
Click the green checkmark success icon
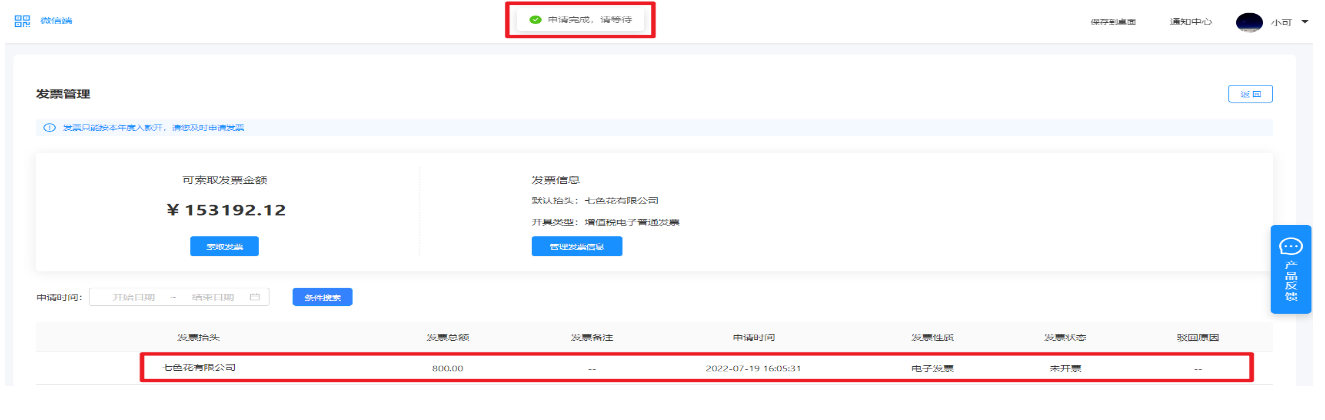pyautogui.click(x=535, y=20)
